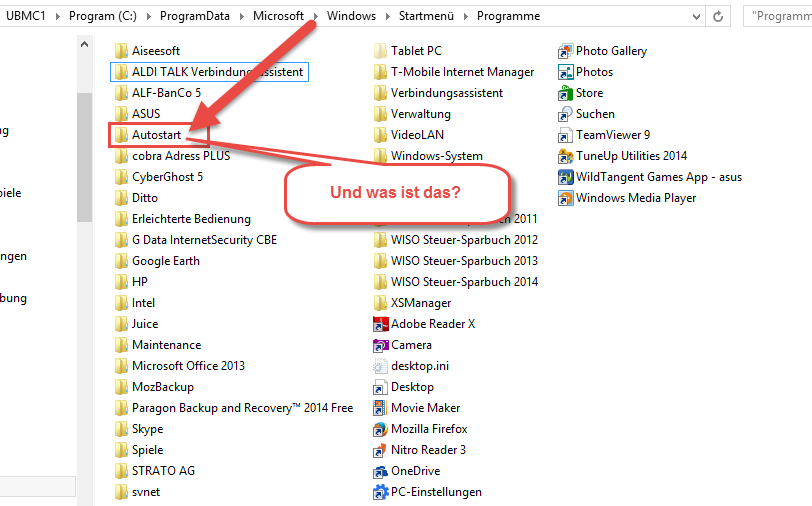Click the search Programme input field
The image size is (812, 506).
pyautogui.click(x=777, y=16)
